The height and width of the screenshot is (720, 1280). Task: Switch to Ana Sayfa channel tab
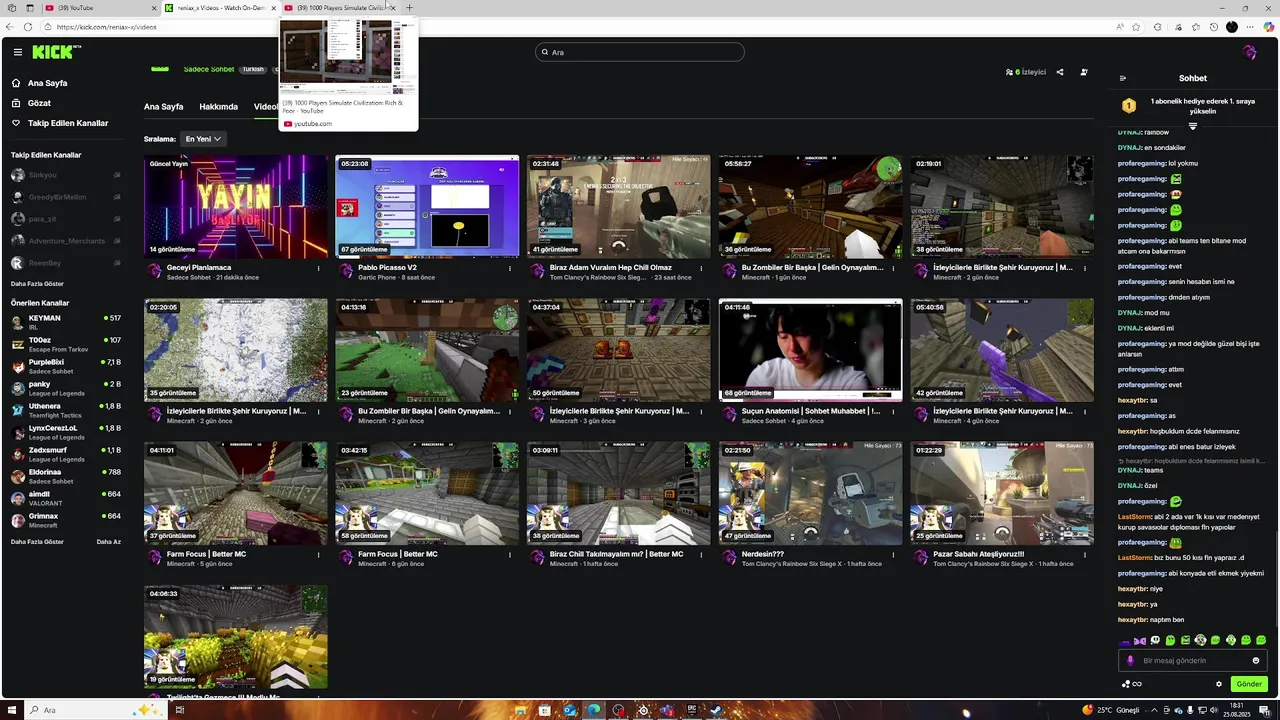point(163,107)
